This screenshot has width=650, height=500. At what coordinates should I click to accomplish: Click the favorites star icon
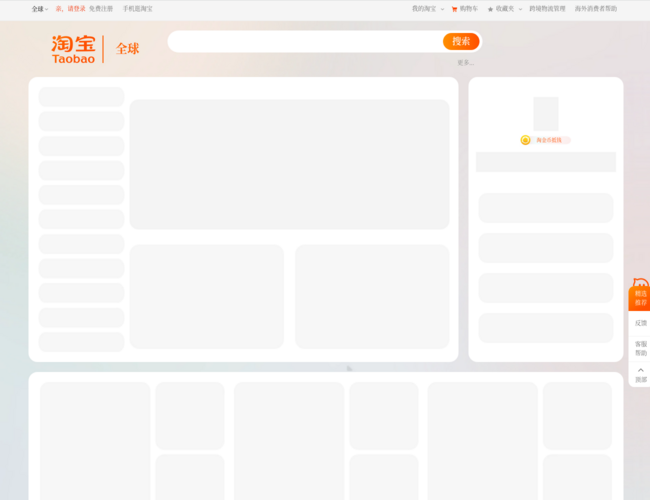[490, 9]
